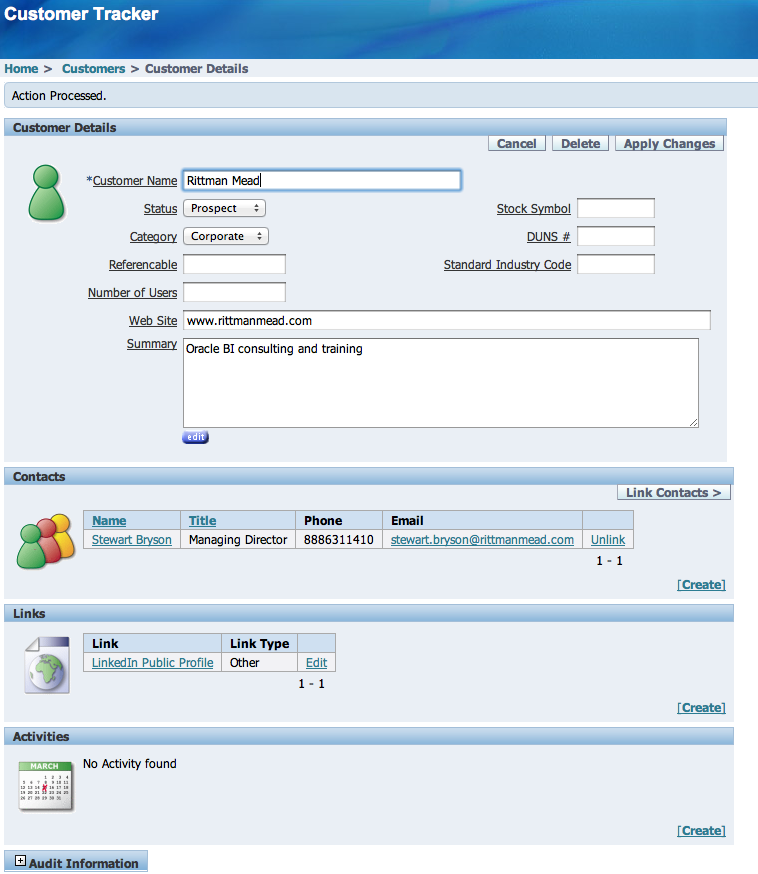
Task: Go to Customers in breadcrumb
Action: [94, 69]
